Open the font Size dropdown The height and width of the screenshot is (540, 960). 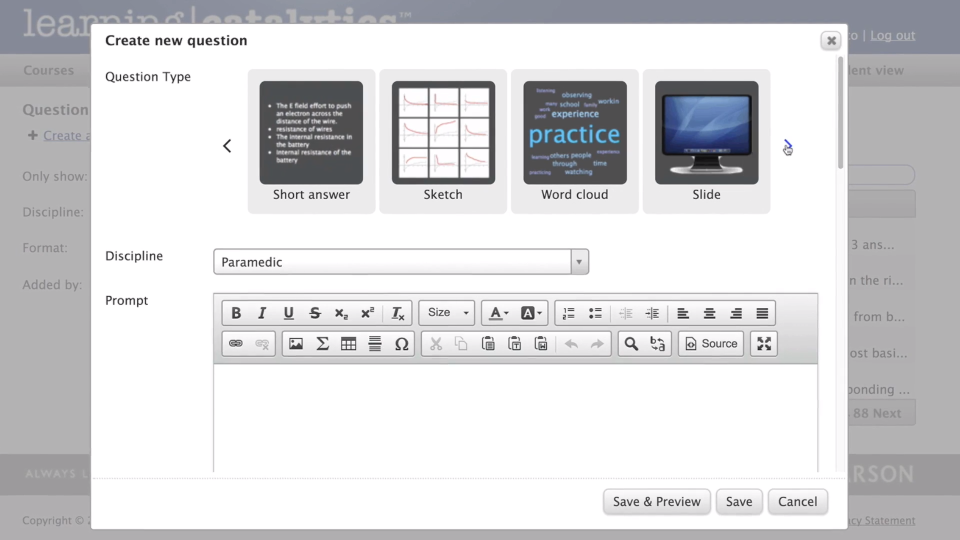pos(447,313)
